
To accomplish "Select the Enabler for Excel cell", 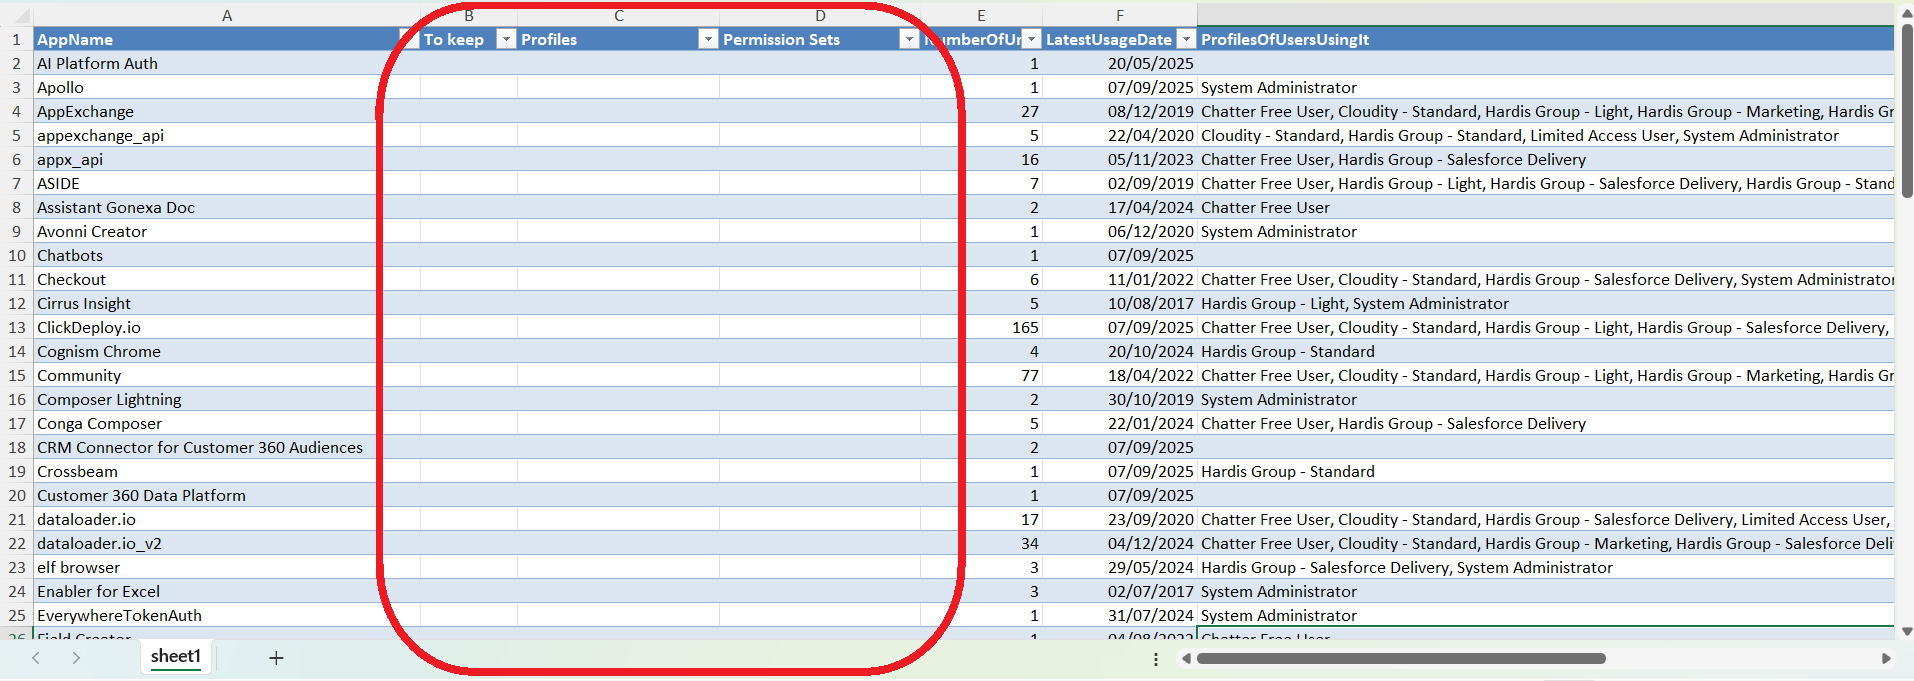I will (227, 591).
